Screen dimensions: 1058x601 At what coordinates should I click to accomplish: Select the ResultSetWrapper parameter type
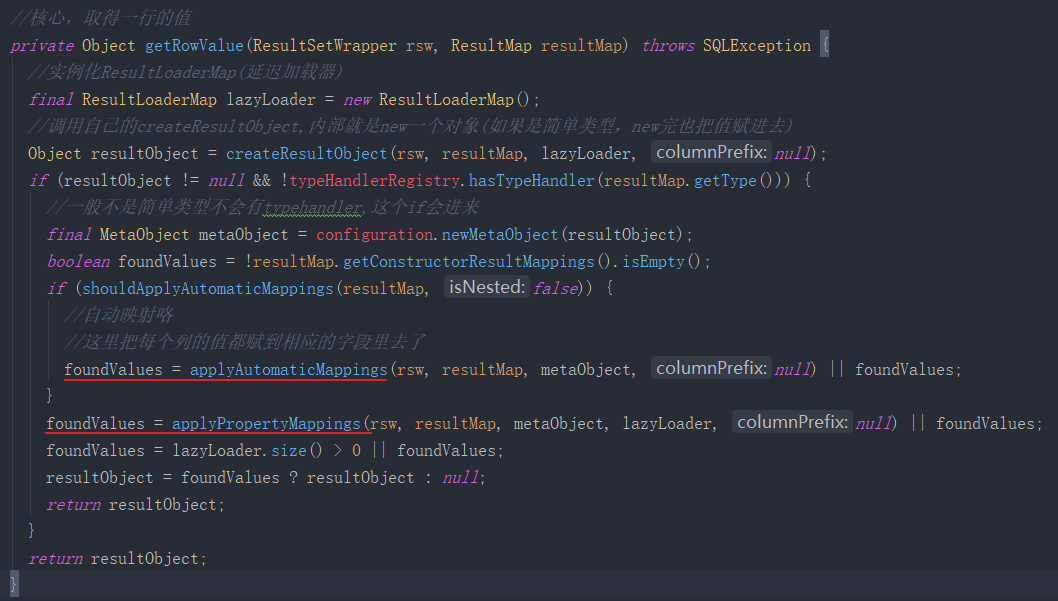[325, 45]
